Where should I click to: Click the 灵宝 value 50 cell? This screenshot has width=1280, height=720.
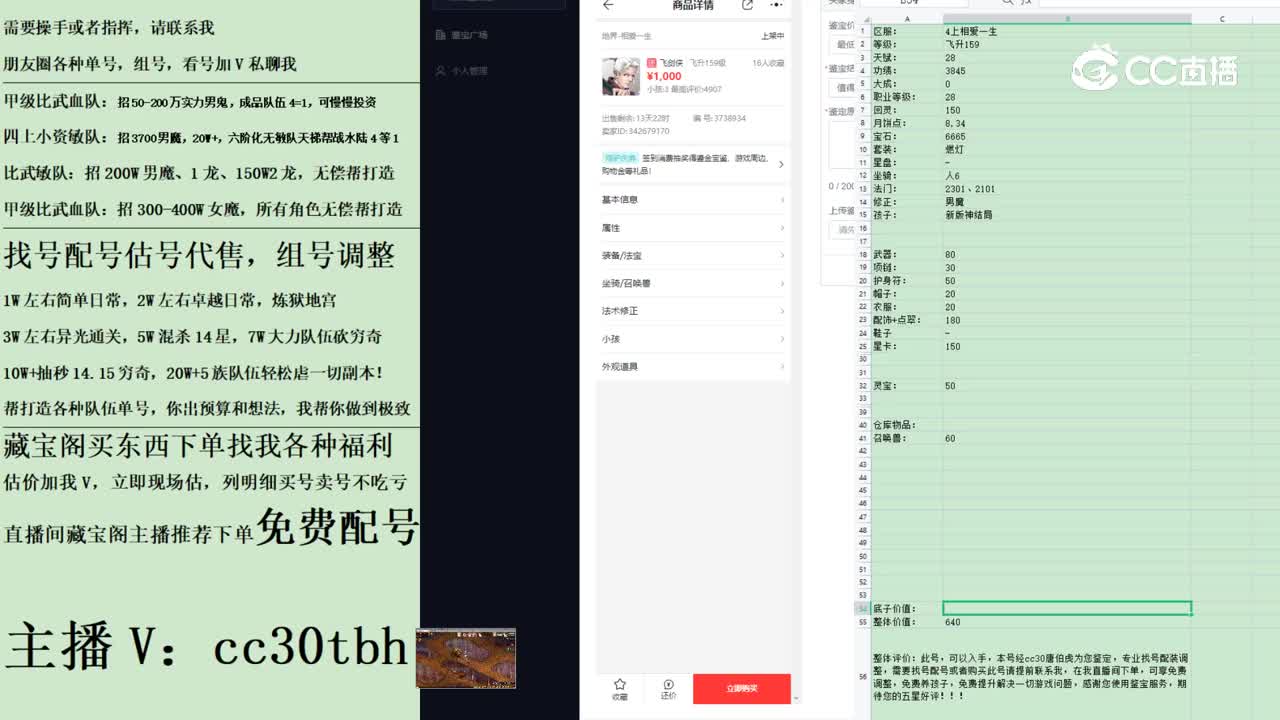coord(1067,386)
